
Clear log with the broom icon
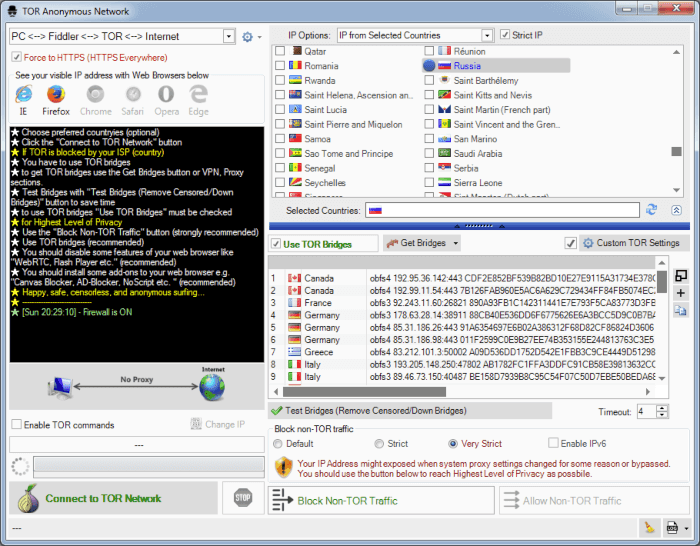click(x=649, y=528)
